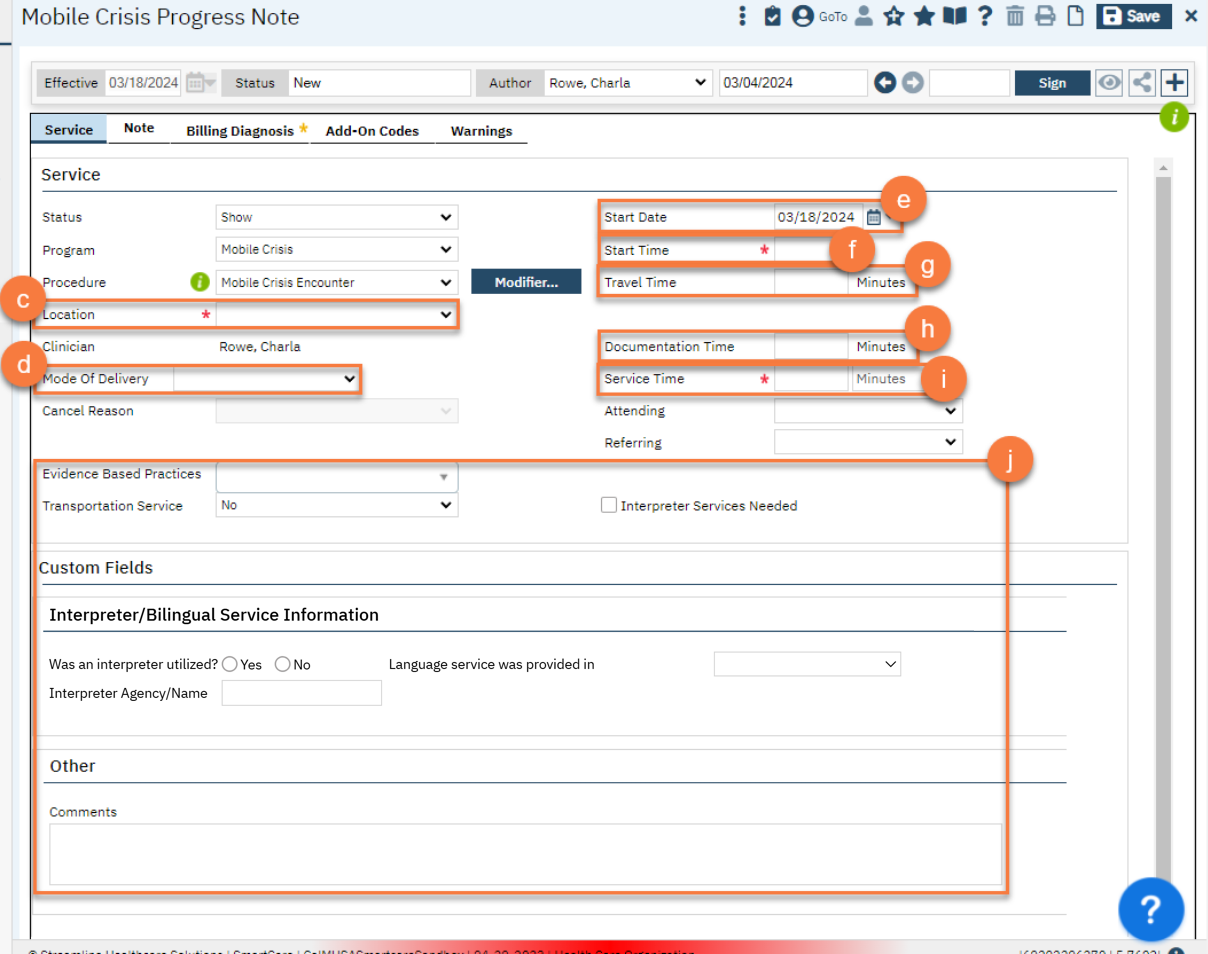The image size is (1208, 954).
Task: Click the Sign button
Action: (1052, 83)
